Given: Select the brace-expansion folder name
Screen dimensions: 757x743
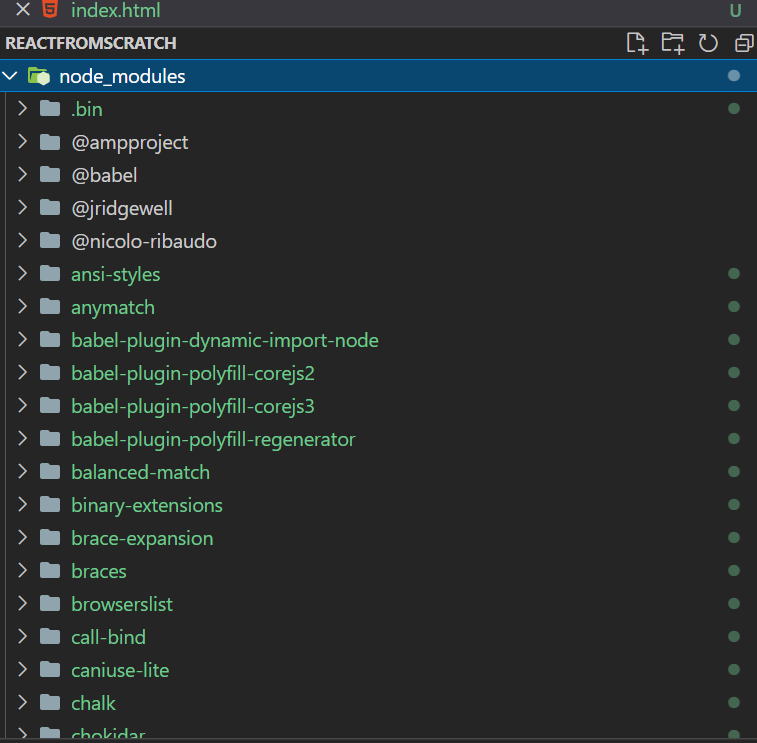Looking at the screenshot, I should (142, 539).
